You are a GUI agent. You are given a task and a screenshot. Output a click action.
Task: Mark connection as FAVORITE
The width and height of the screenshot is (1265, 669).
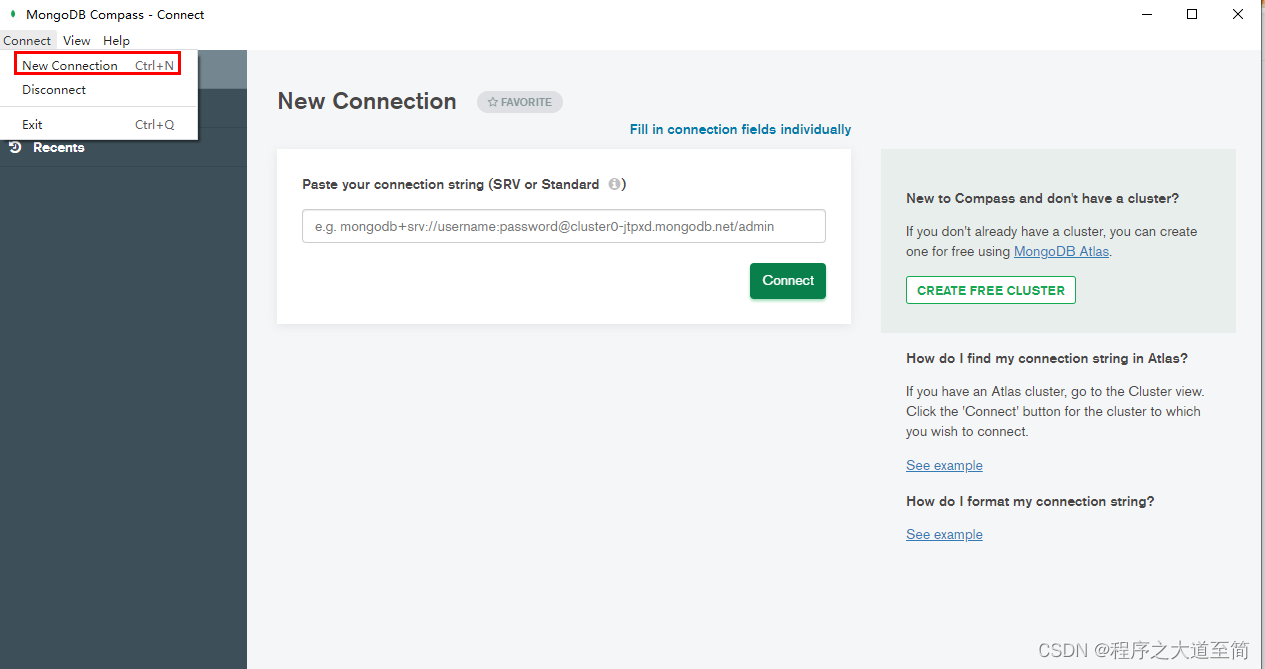(520, 102)
